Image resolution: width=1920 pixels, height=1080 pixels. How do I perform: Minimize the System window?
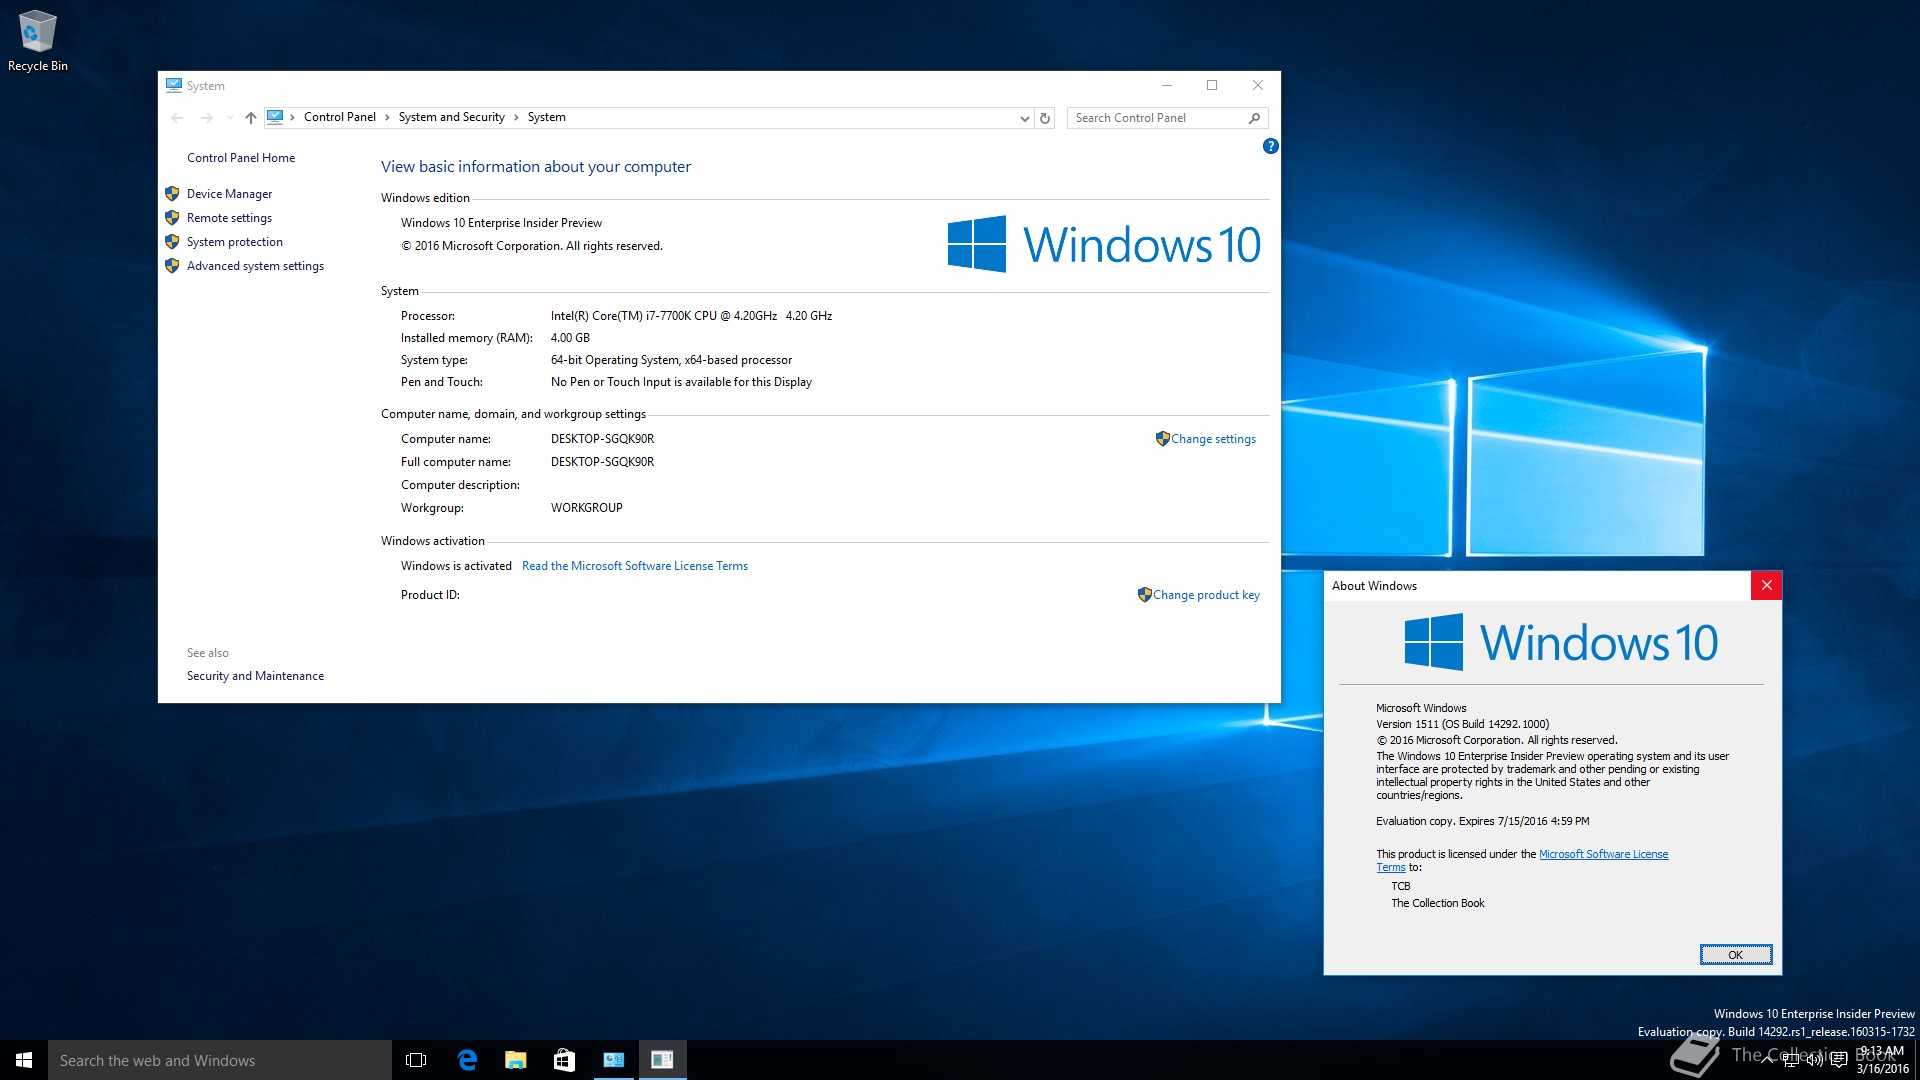tap(1166, 85)
